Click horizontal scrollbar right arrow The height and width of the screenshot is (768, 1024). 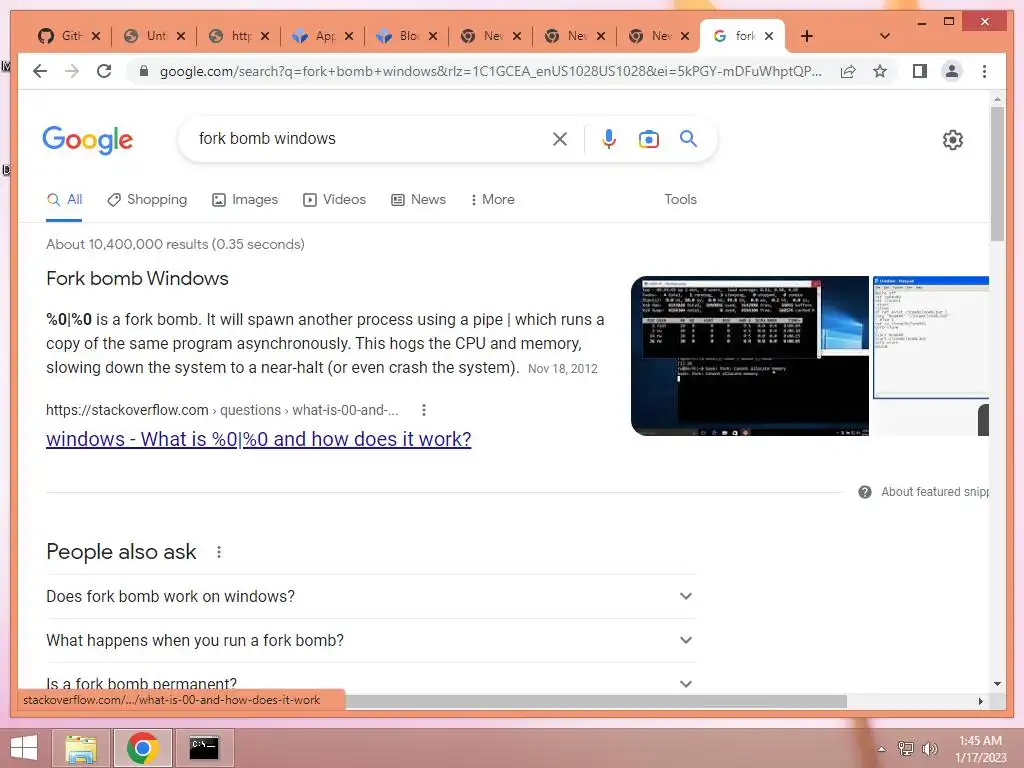(x=980, y=701)
